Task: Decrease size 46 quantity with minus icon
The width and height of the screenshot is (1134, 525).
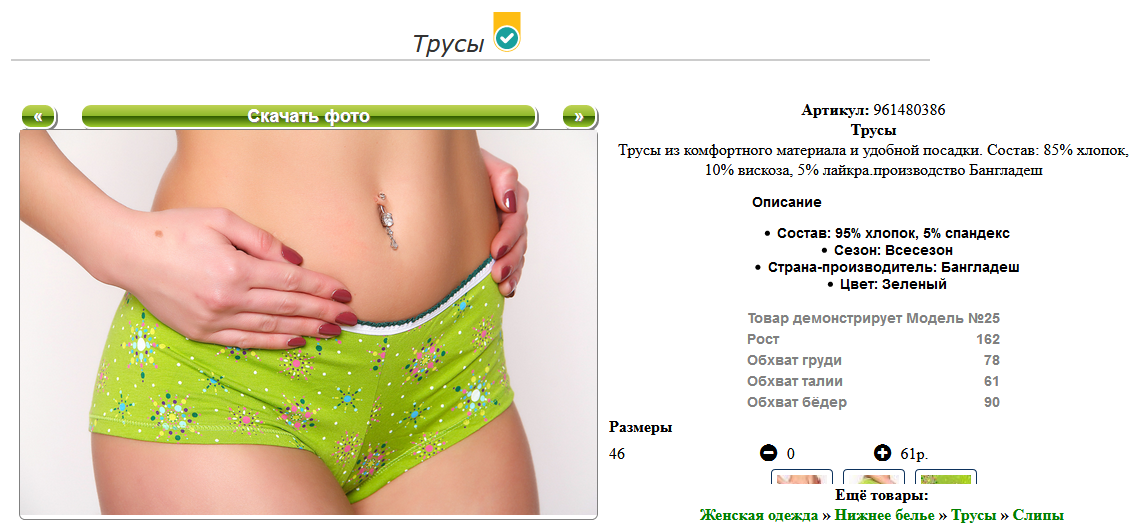Action: (x=768, y=453)
